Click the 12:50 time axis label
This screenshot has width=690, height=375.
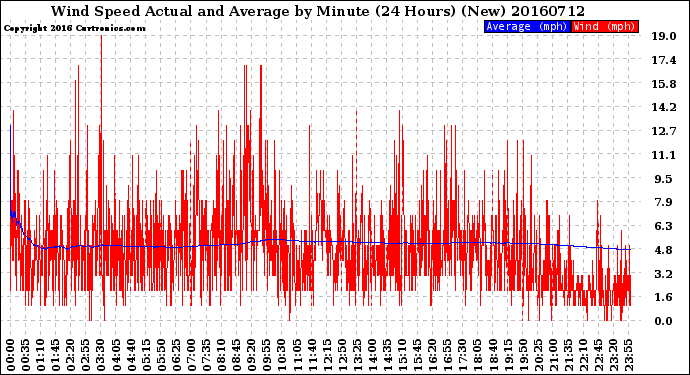tap(342, 355)
